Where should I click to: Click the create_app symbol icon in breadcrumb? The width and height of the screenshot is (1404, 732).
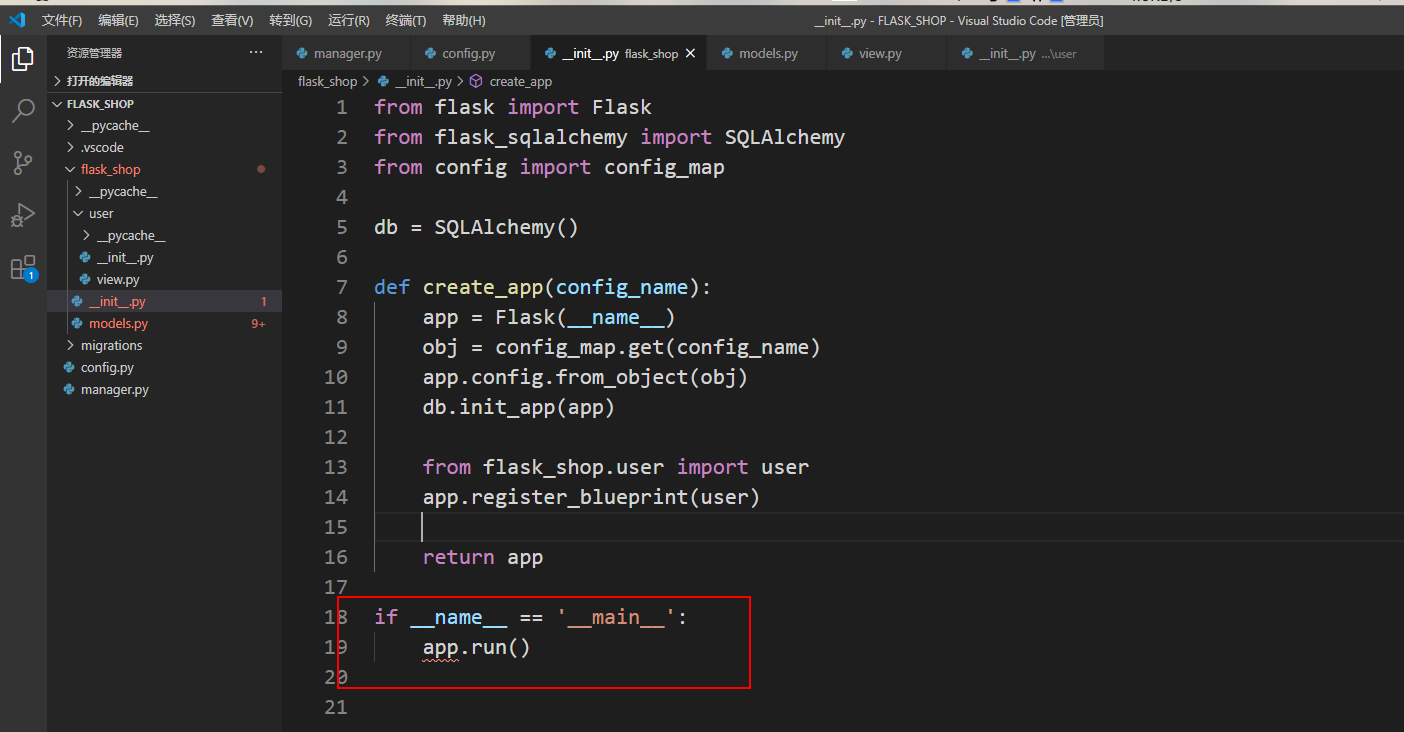click(477, 81)
